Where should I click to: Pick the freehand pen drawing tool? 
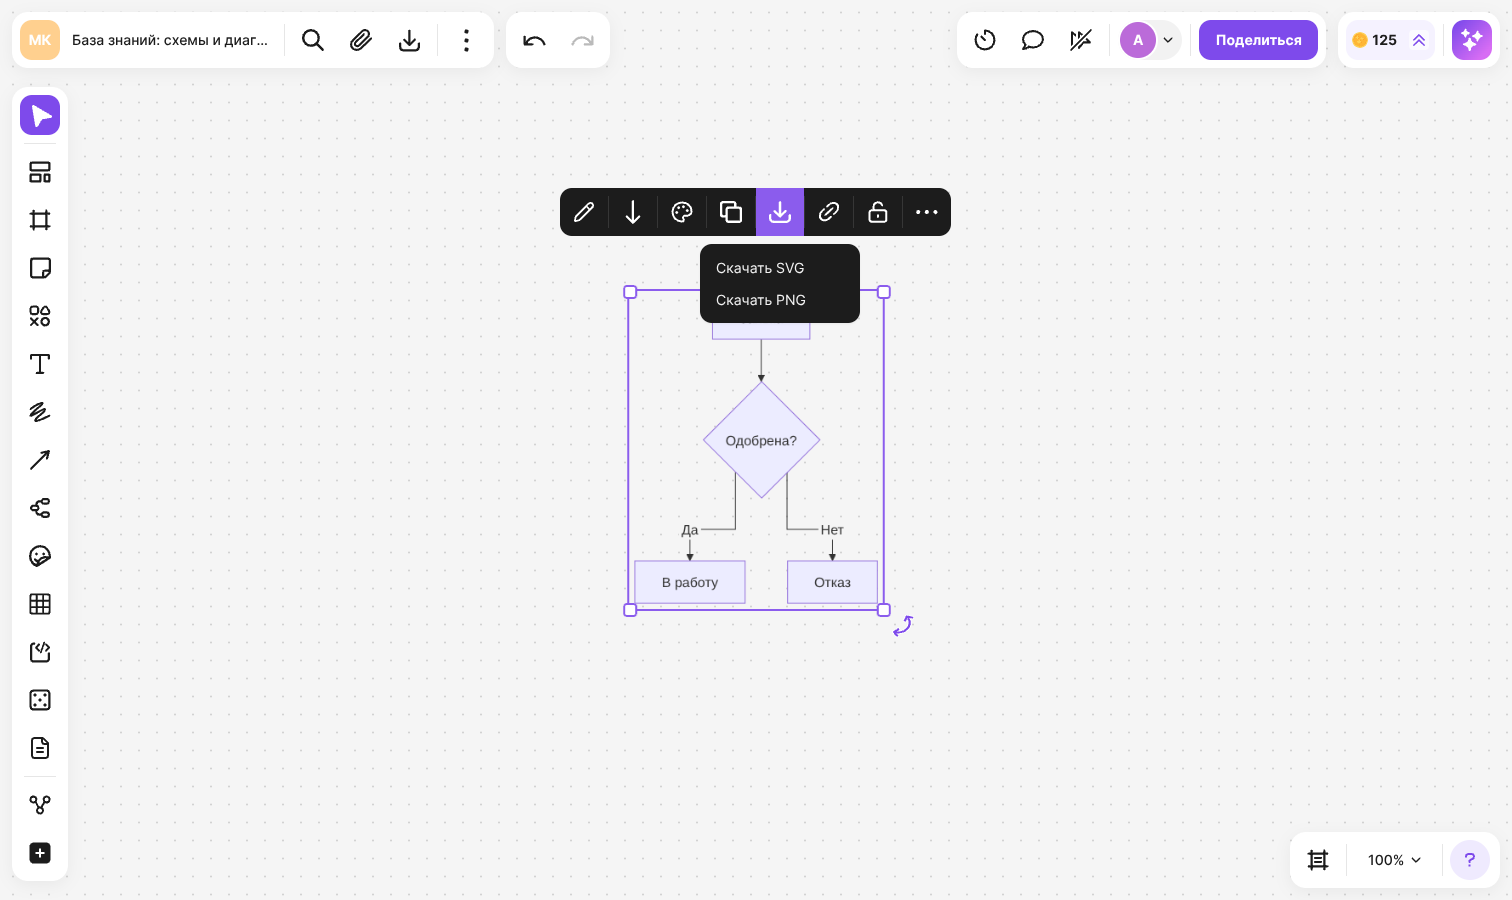pos(40,412)
